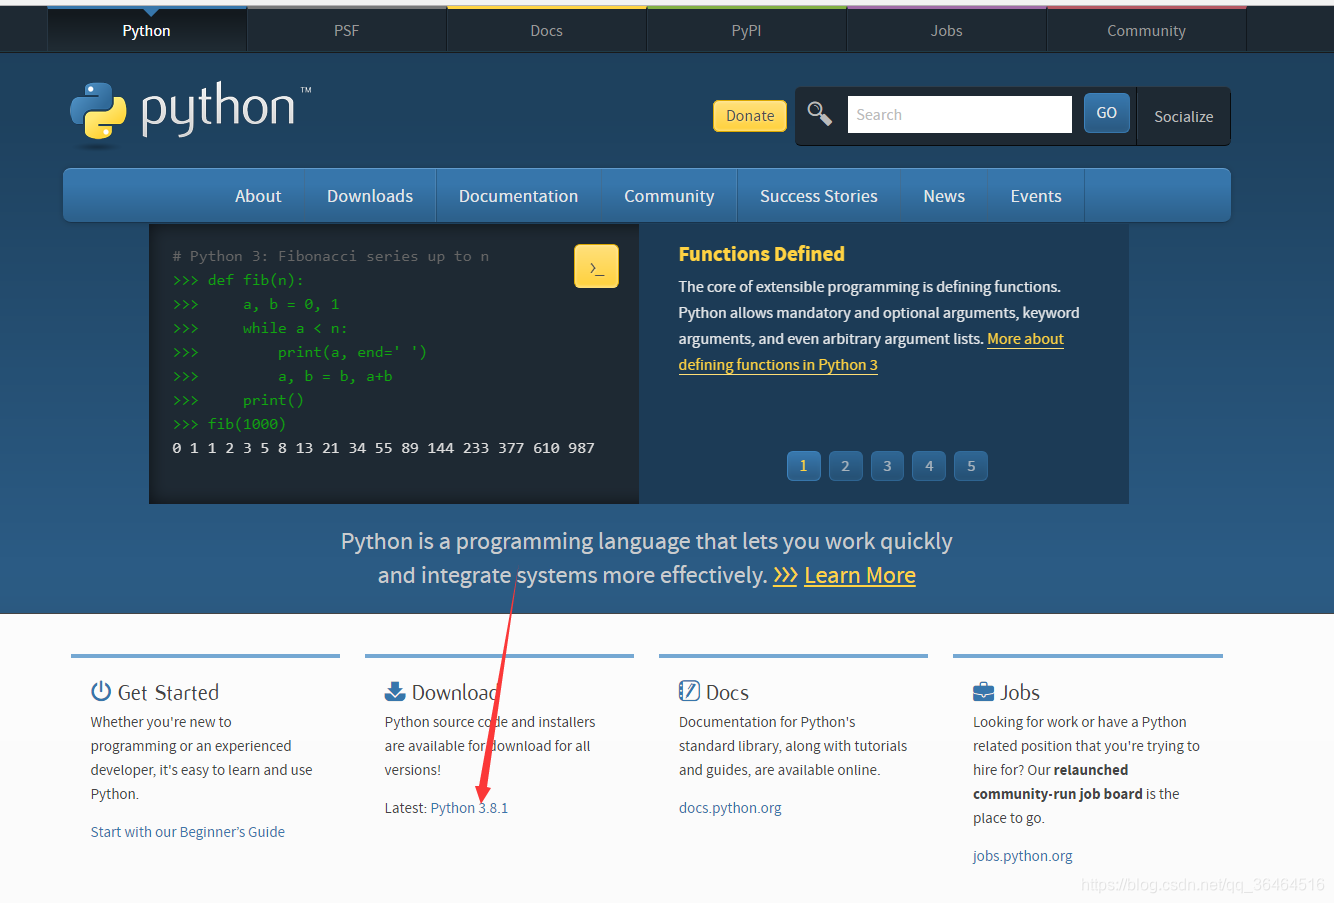Select slide 5 in the carousel

(x=971, y=466)
